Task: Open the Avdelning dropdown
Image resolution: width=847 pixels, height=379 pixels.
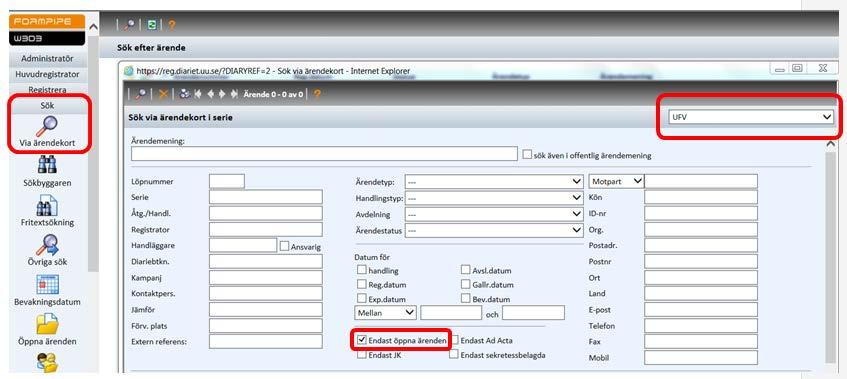Action: 494,214
